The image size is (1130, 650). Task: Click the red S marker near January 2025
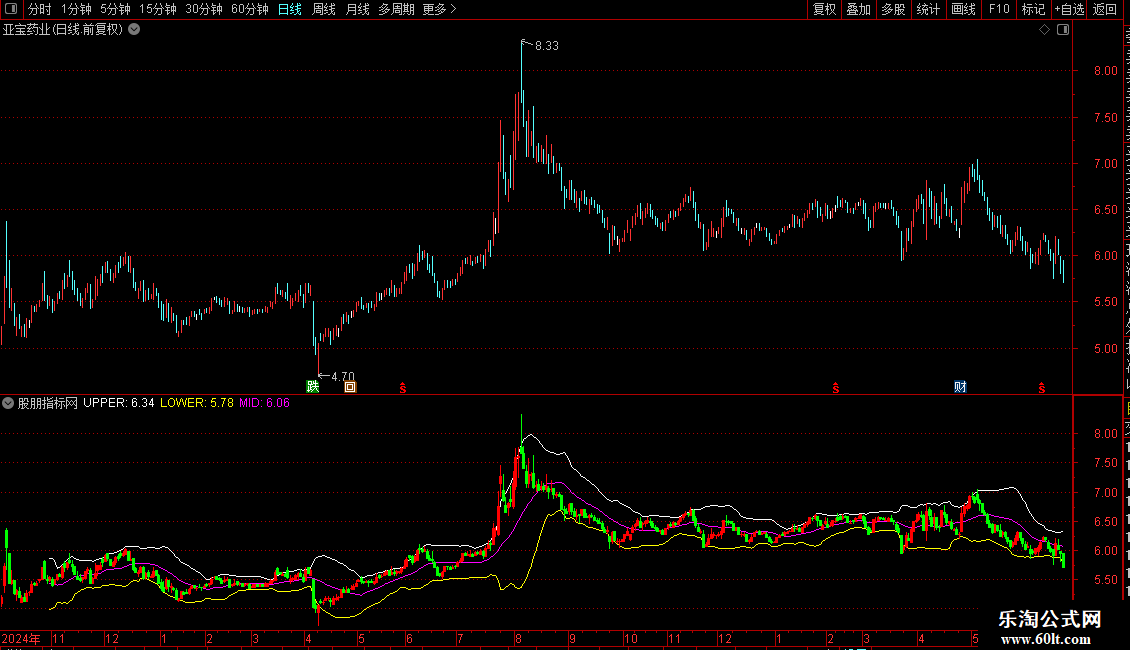(x=836, y=388)
